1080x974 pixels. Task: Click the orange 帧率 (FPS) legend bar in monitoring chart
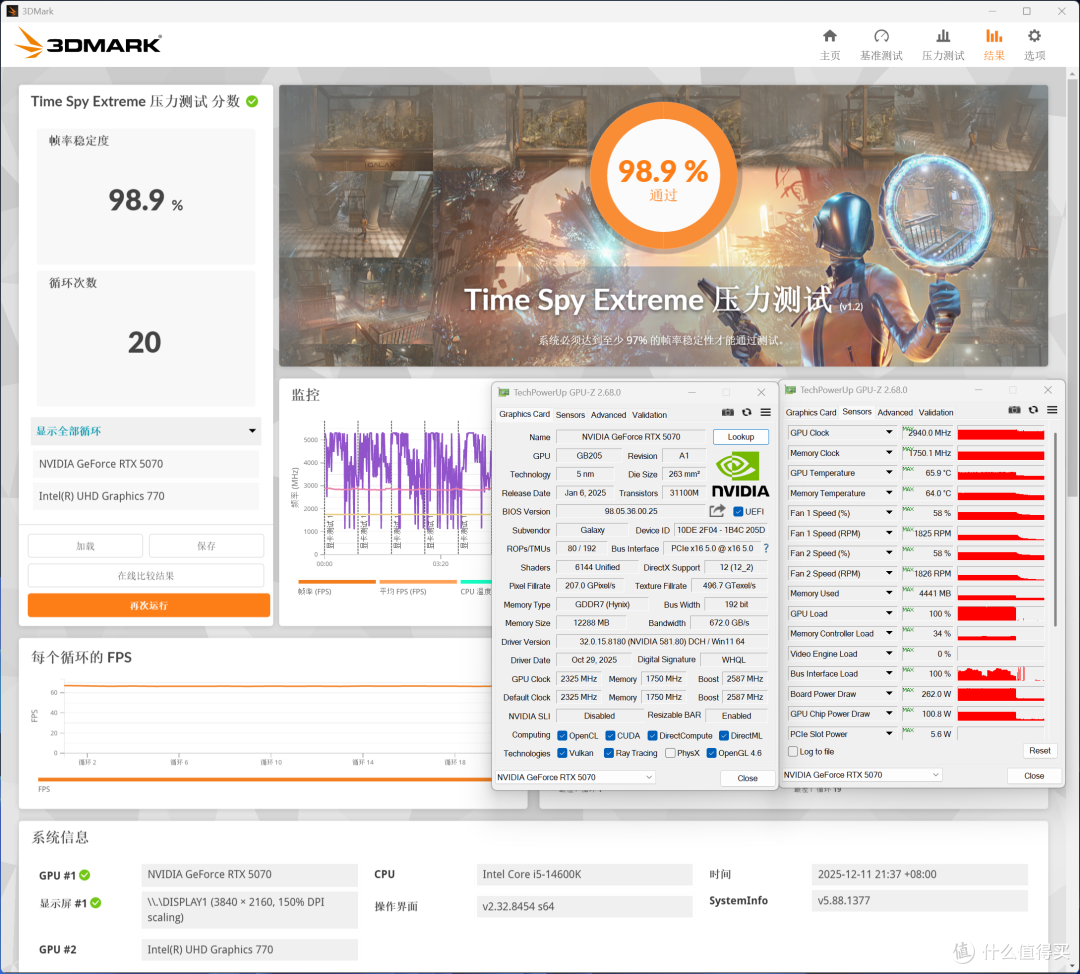(x=337, y=581)
